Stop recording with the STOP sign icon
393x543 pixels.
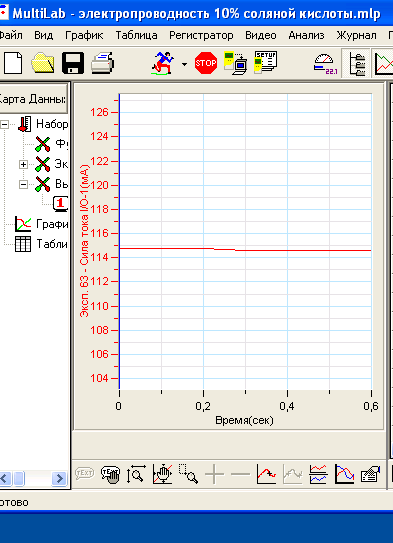pos(206,63)
